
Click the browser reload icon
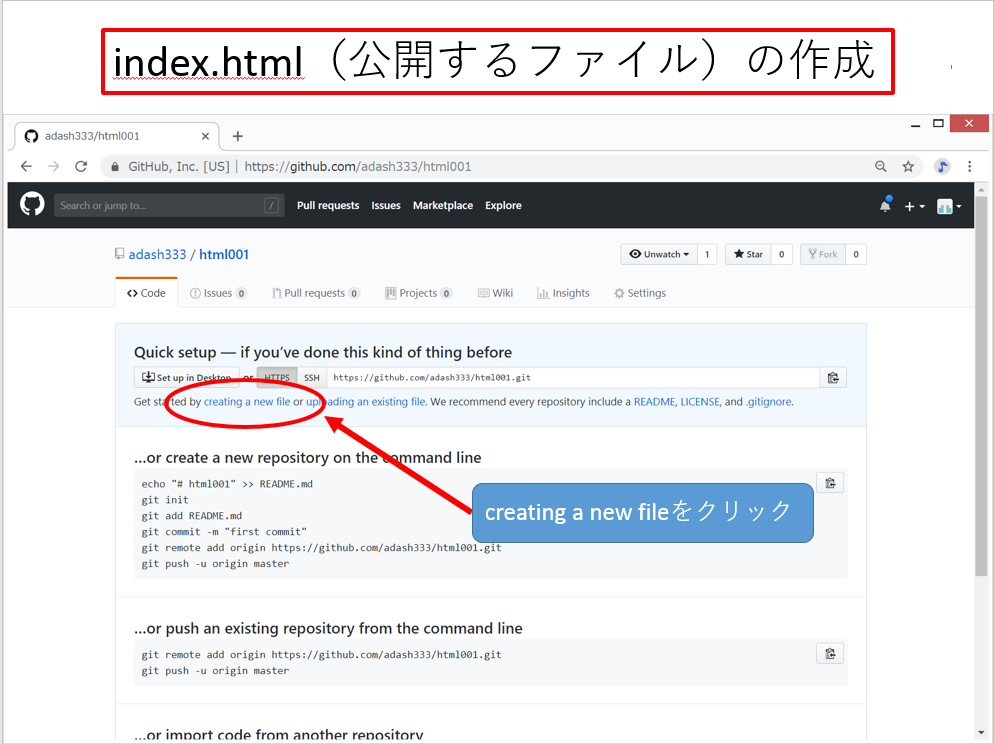click(x=81, y=167)
